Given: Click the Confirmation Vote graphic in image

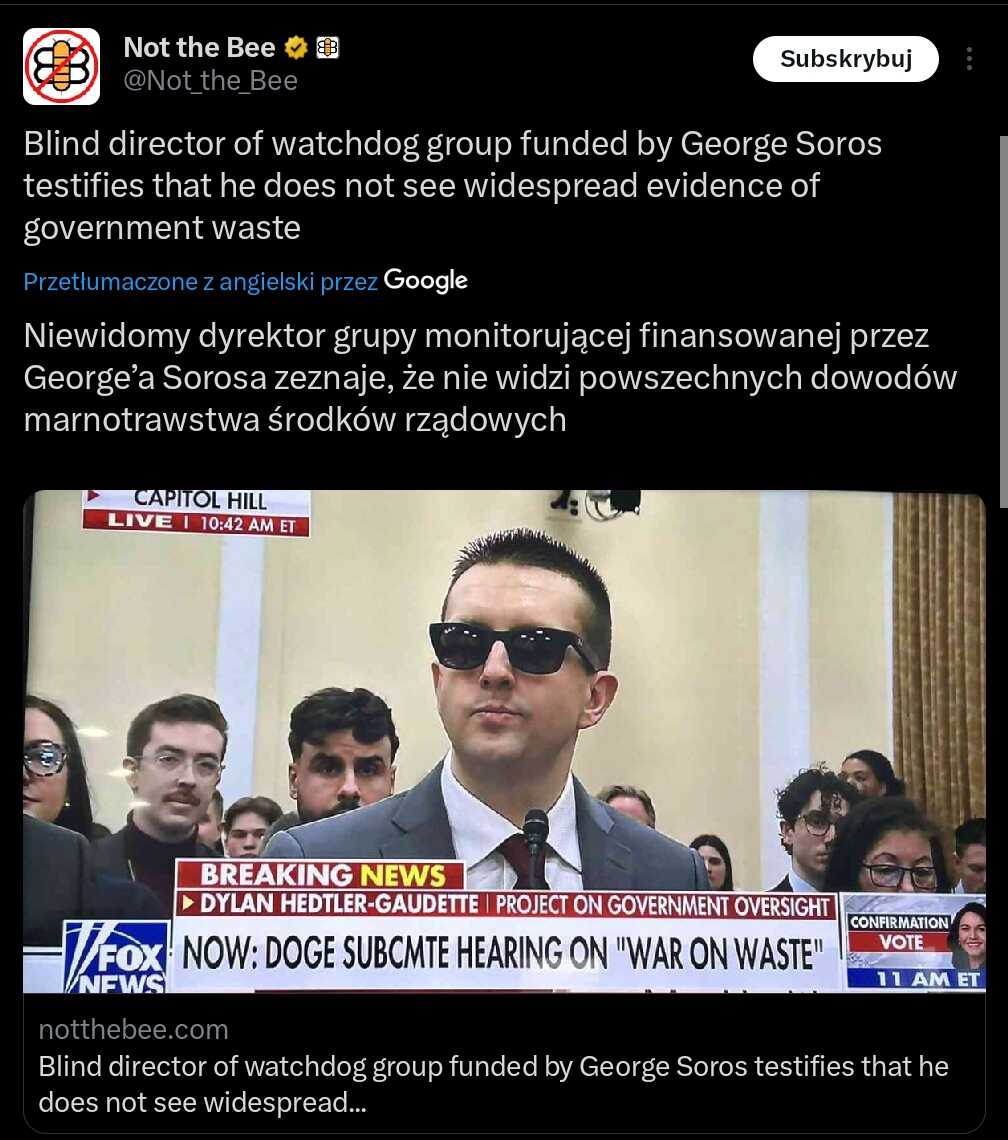Looking at the screenshot, I should (x=915, y=942).
